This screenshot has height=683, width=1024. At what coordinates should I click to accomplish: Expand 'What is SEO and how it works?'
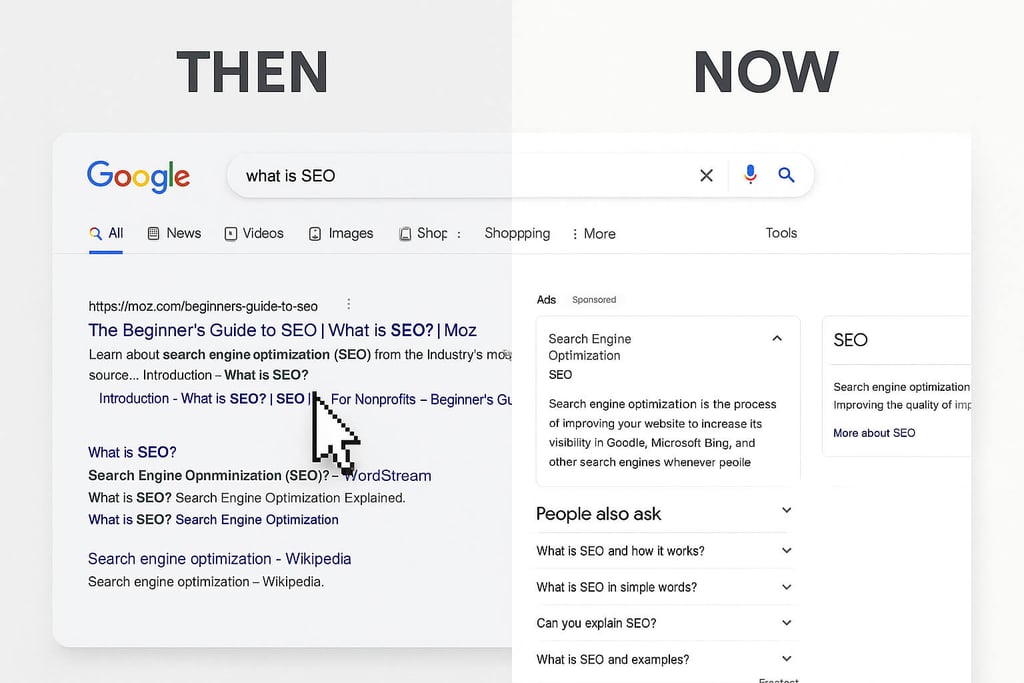[x=786, y=551]
